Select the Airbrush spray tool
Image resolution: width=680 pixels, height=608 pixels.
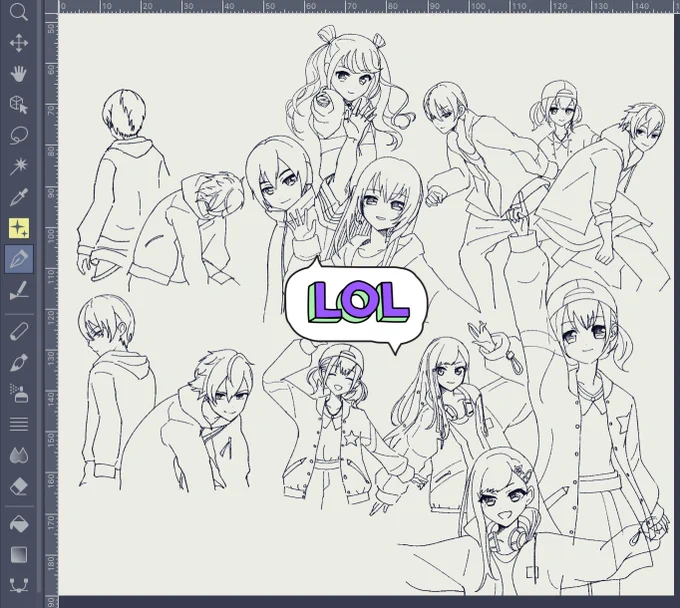(19, 393)
